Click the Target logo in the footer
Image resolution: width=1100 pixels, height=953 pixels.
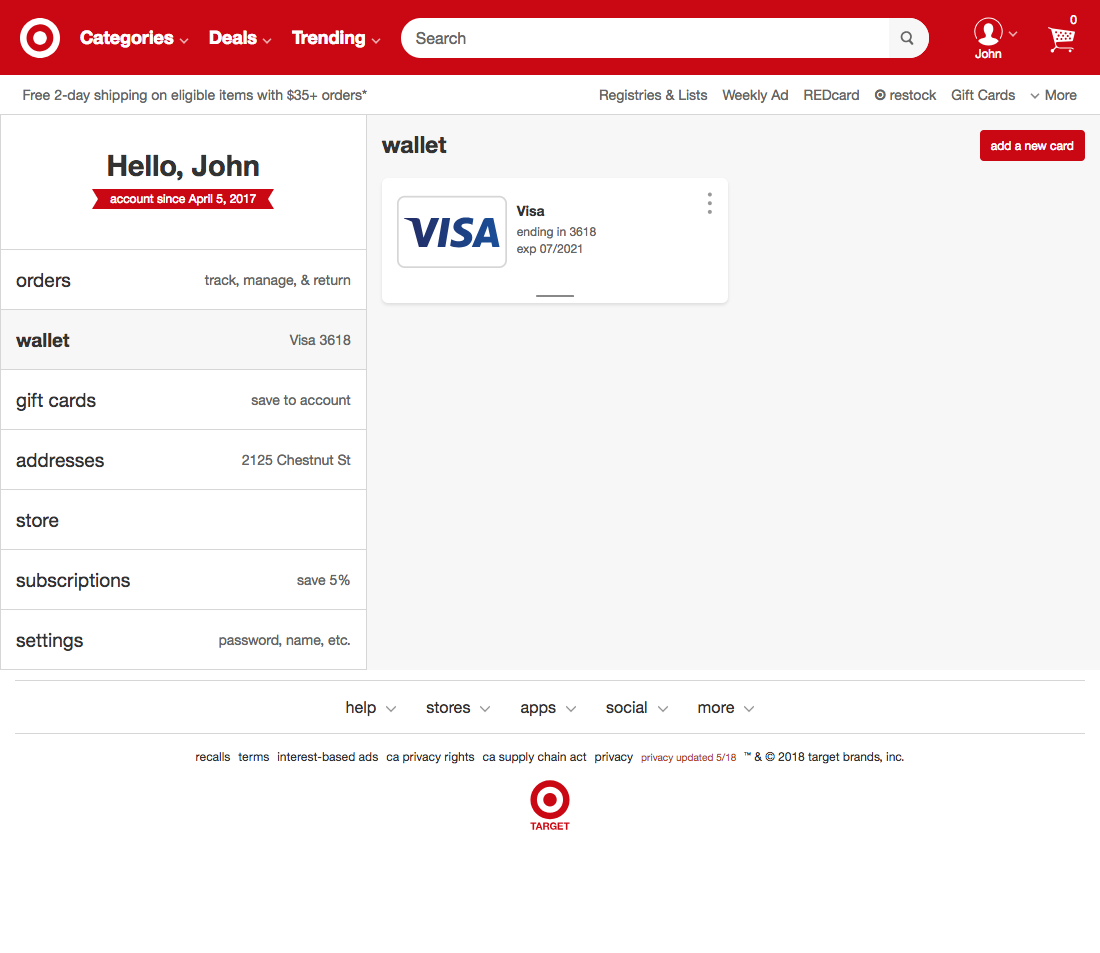click(549, 800)
